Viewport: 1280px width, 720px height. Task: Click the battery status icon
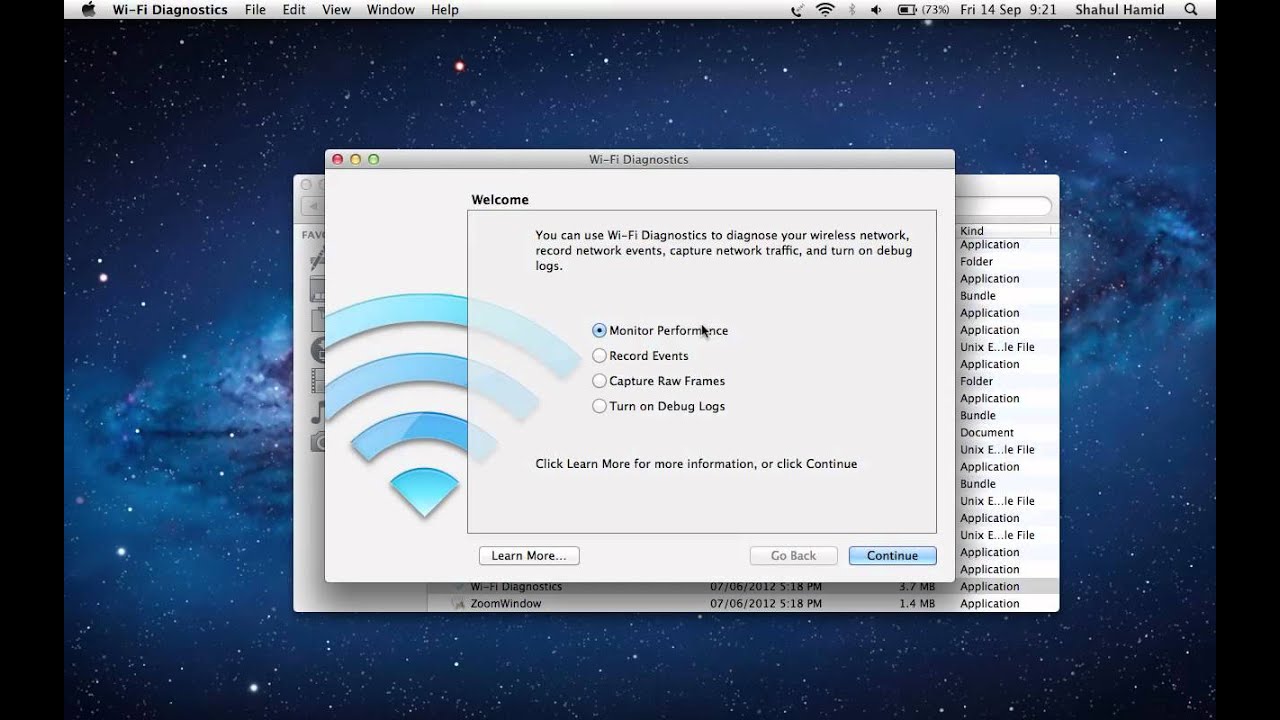click(x=907, y=10)
